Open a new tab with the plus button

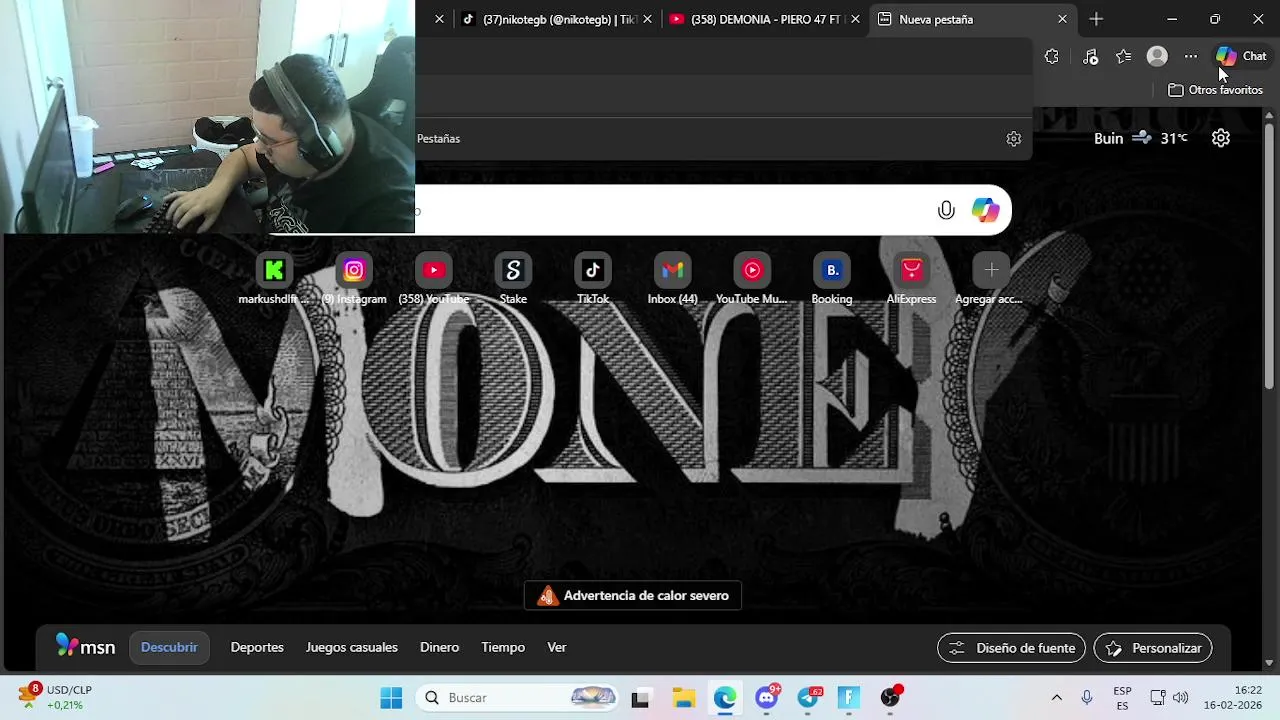[1096, 19]
